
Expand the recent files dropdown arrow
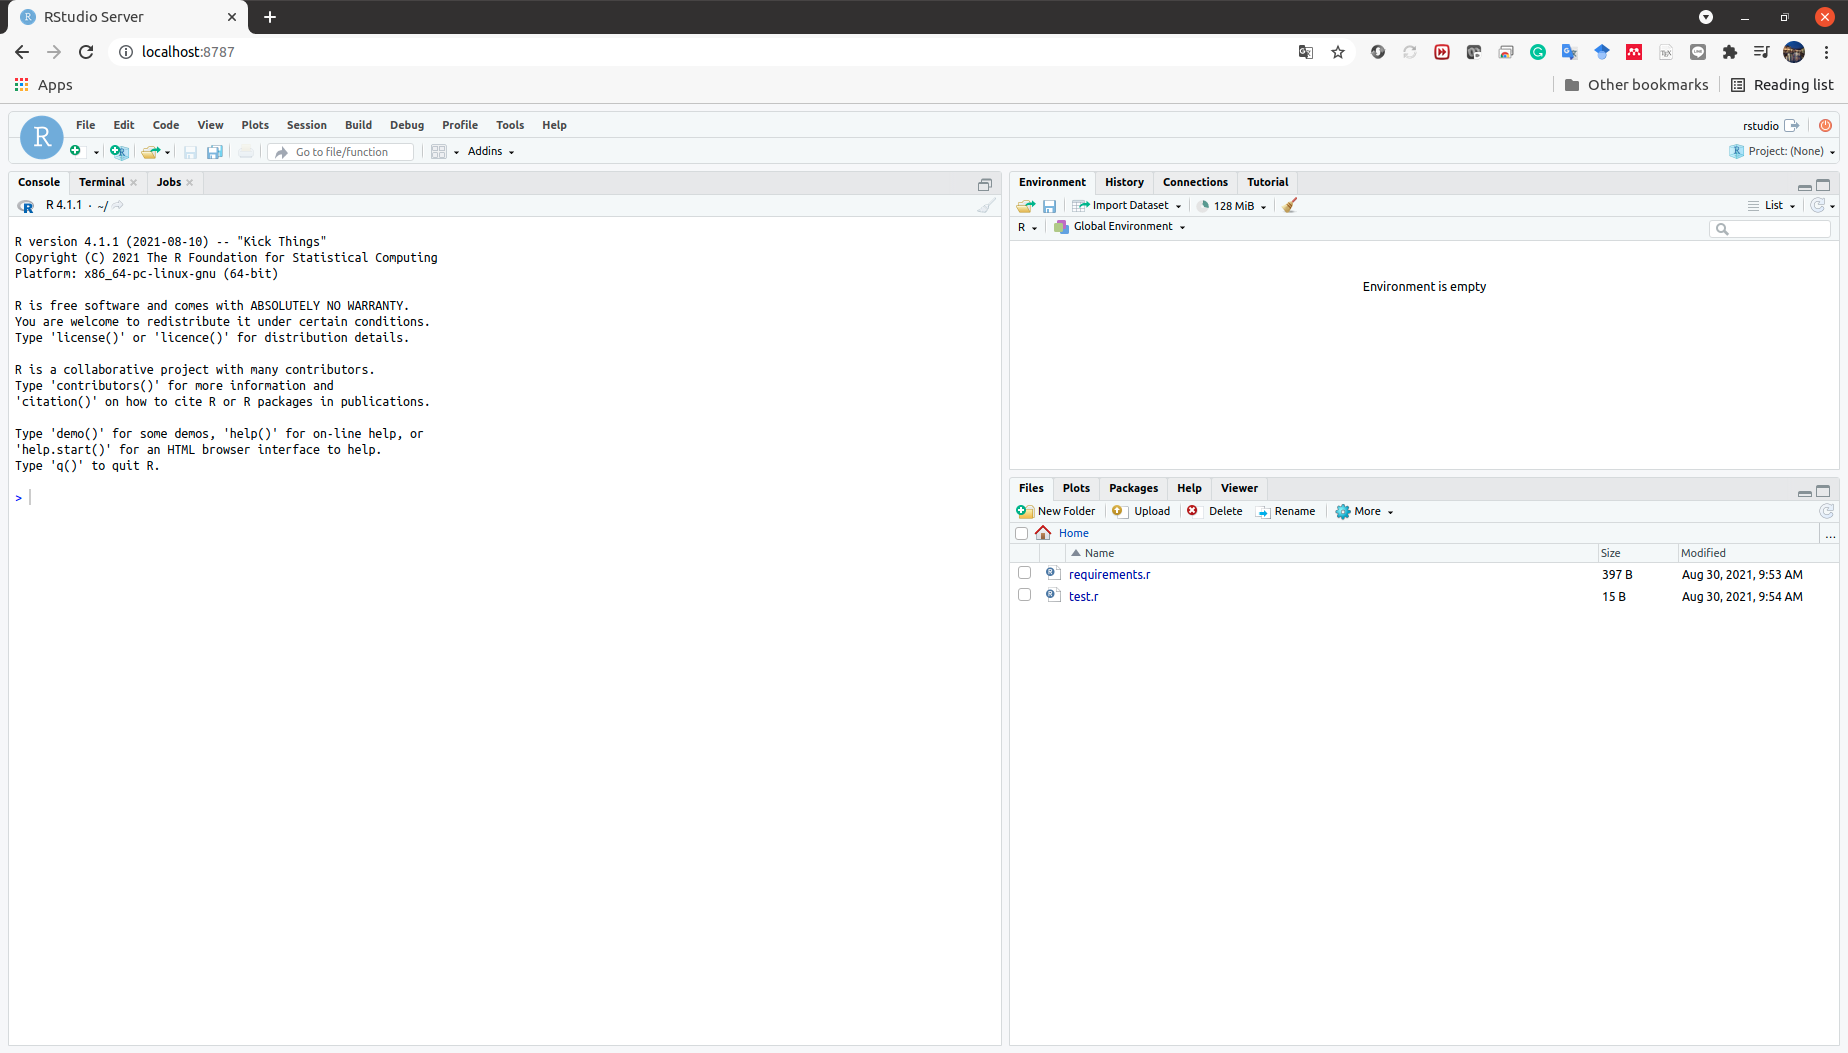pos(167,152)
